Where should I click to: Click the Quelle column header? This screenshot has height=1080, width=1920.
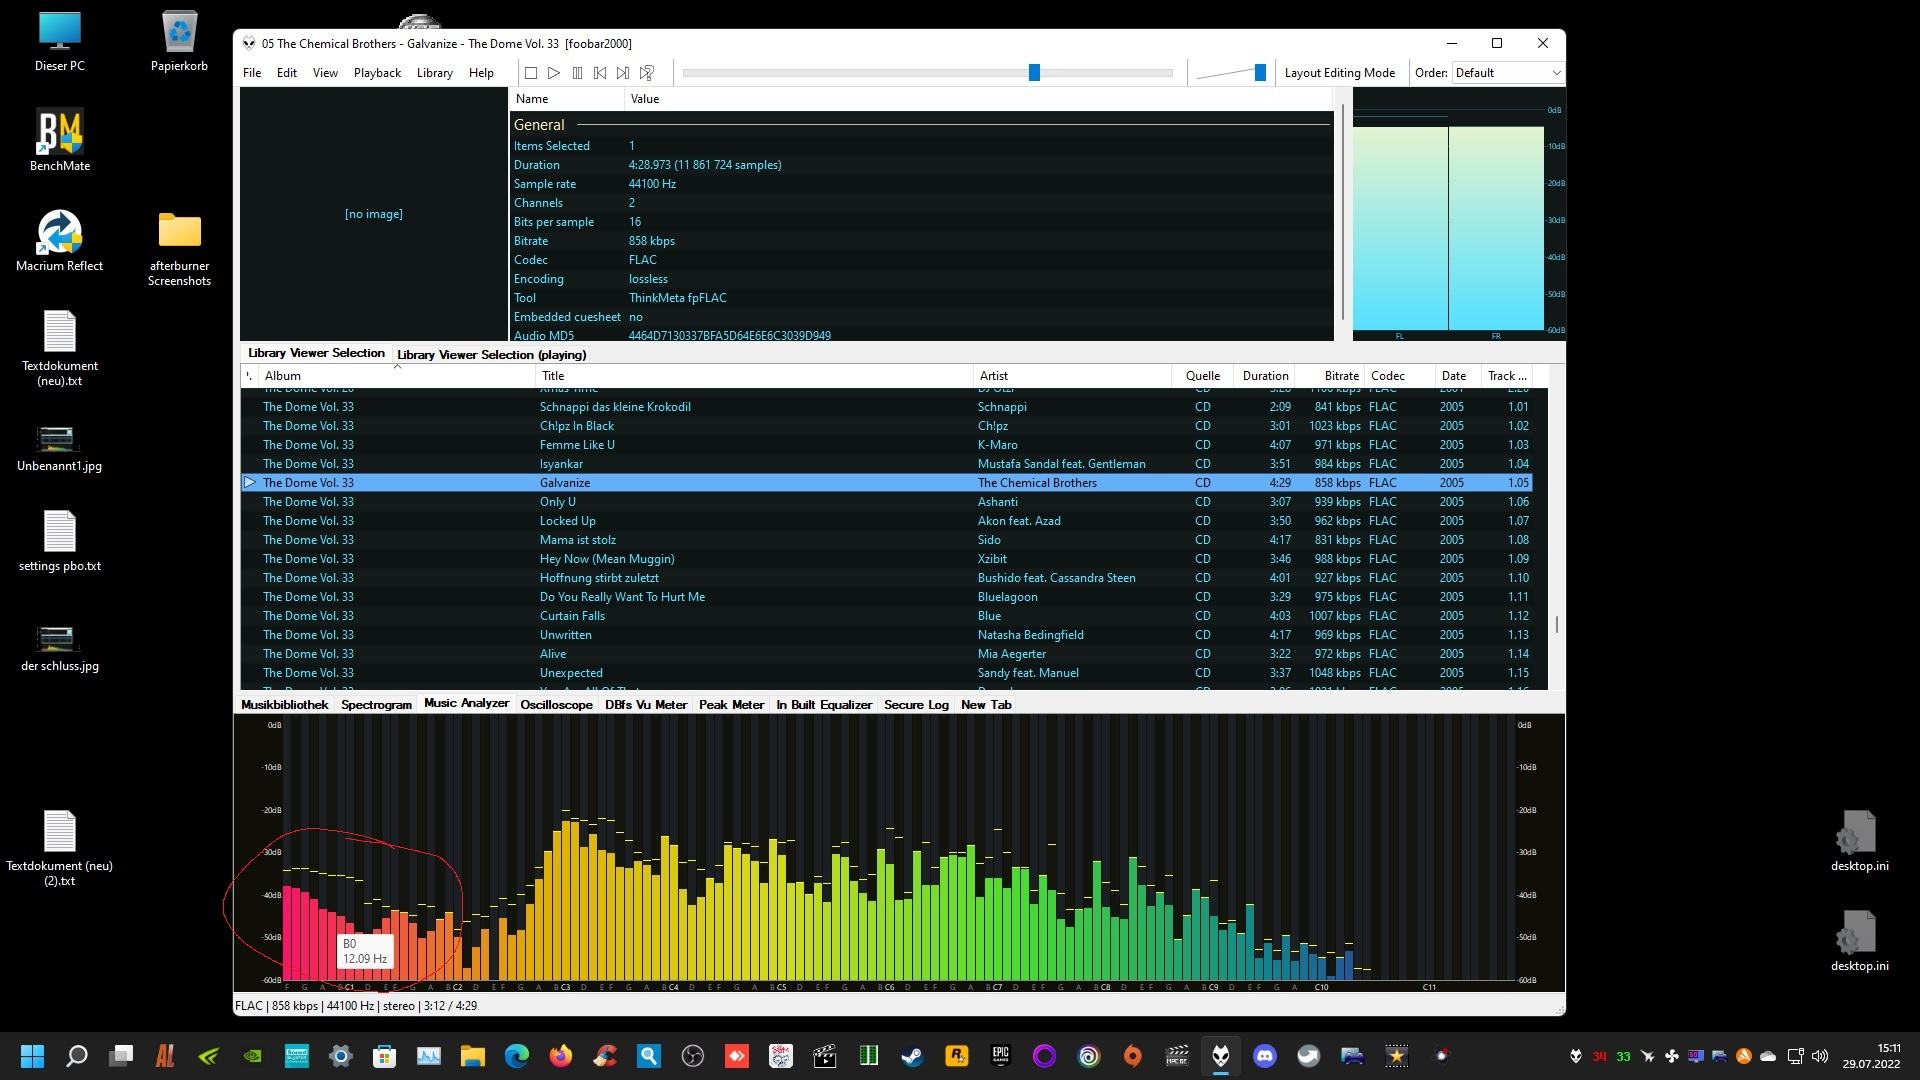pos(1202,376)
